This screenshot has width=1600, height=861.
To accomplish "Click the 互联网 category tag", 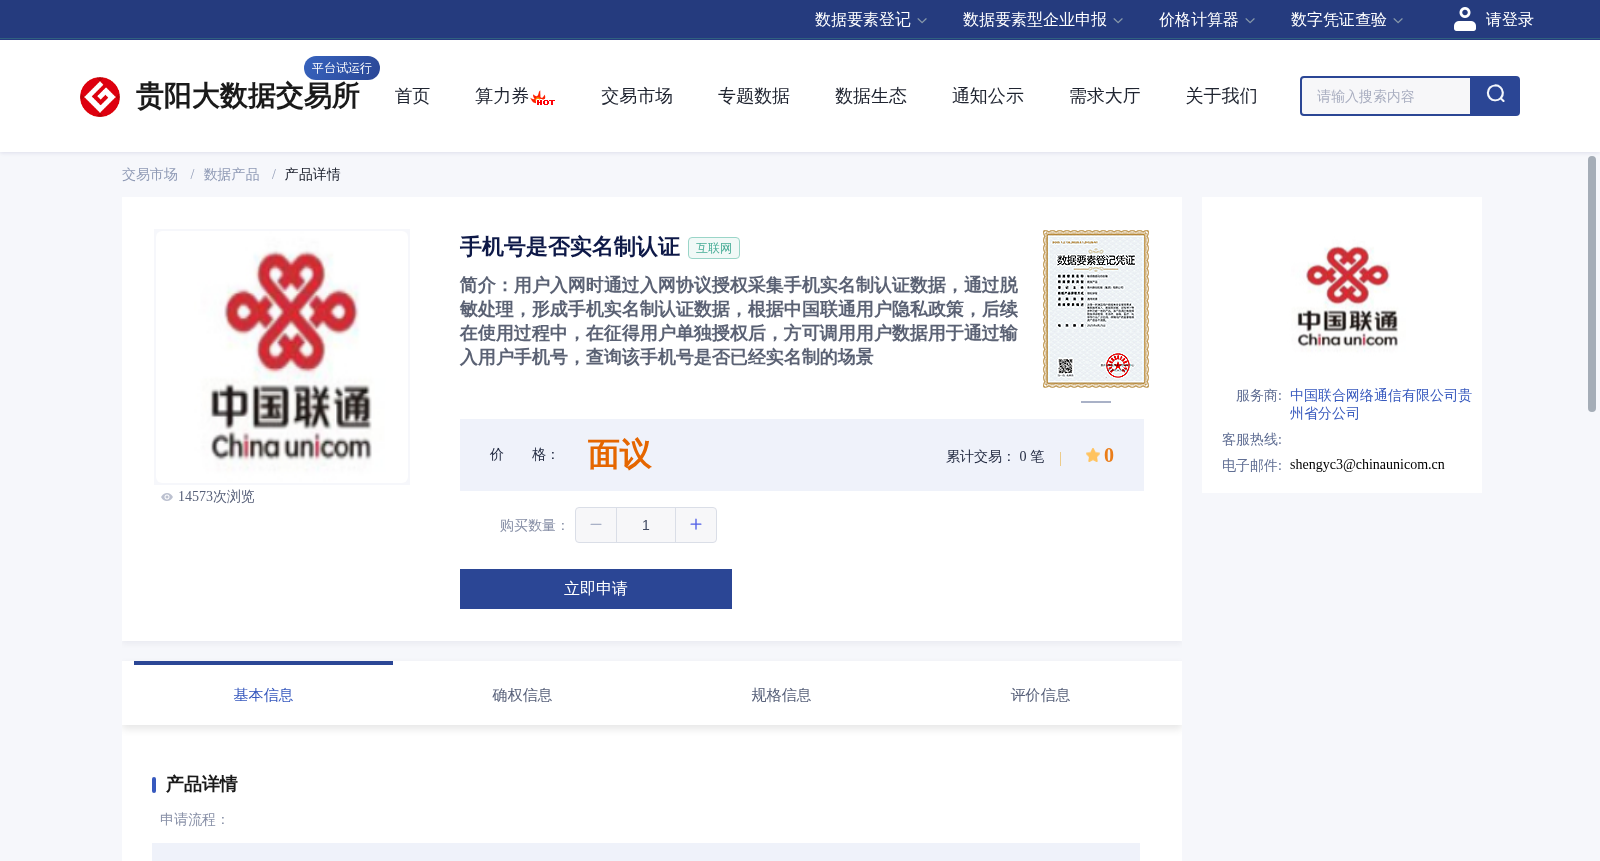I will pos(714,248).
